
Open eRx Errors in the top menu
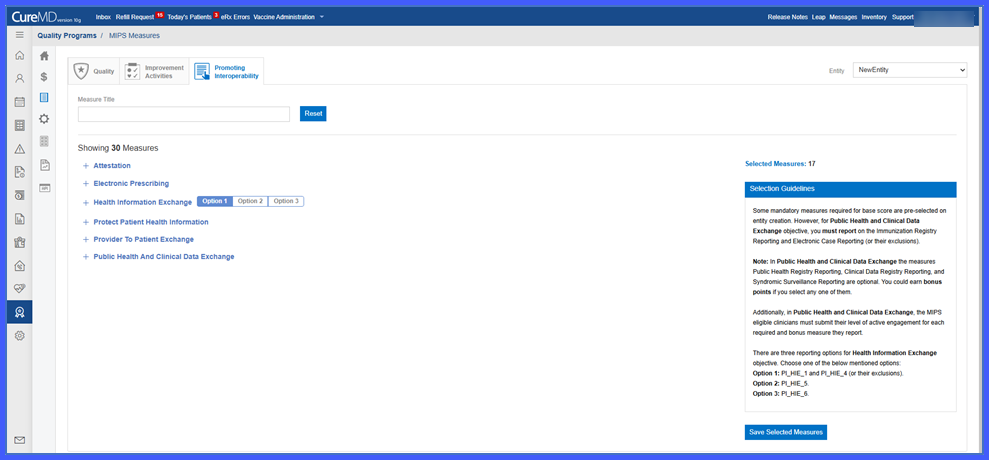pyautogui.click(x=236, y=17)
